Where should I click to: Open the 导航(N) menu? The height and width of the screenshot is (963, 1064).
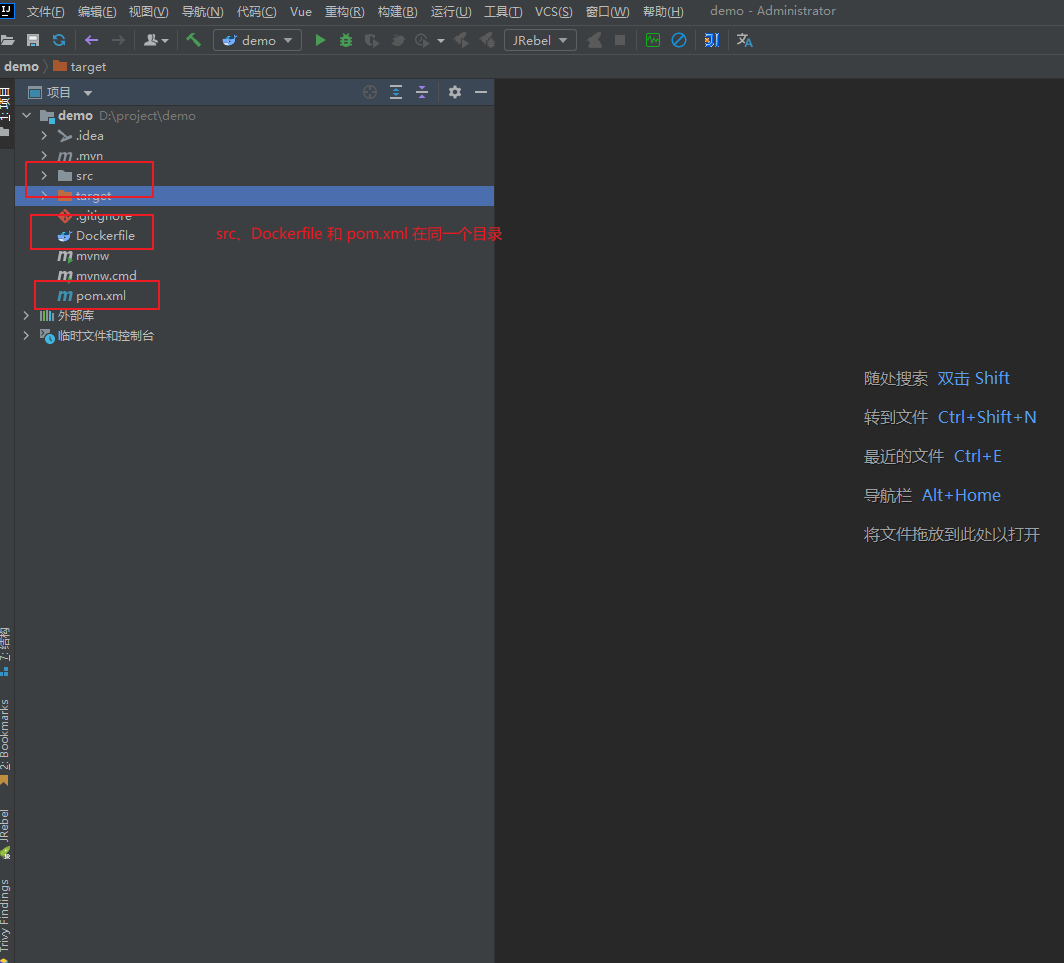[202, 12]
